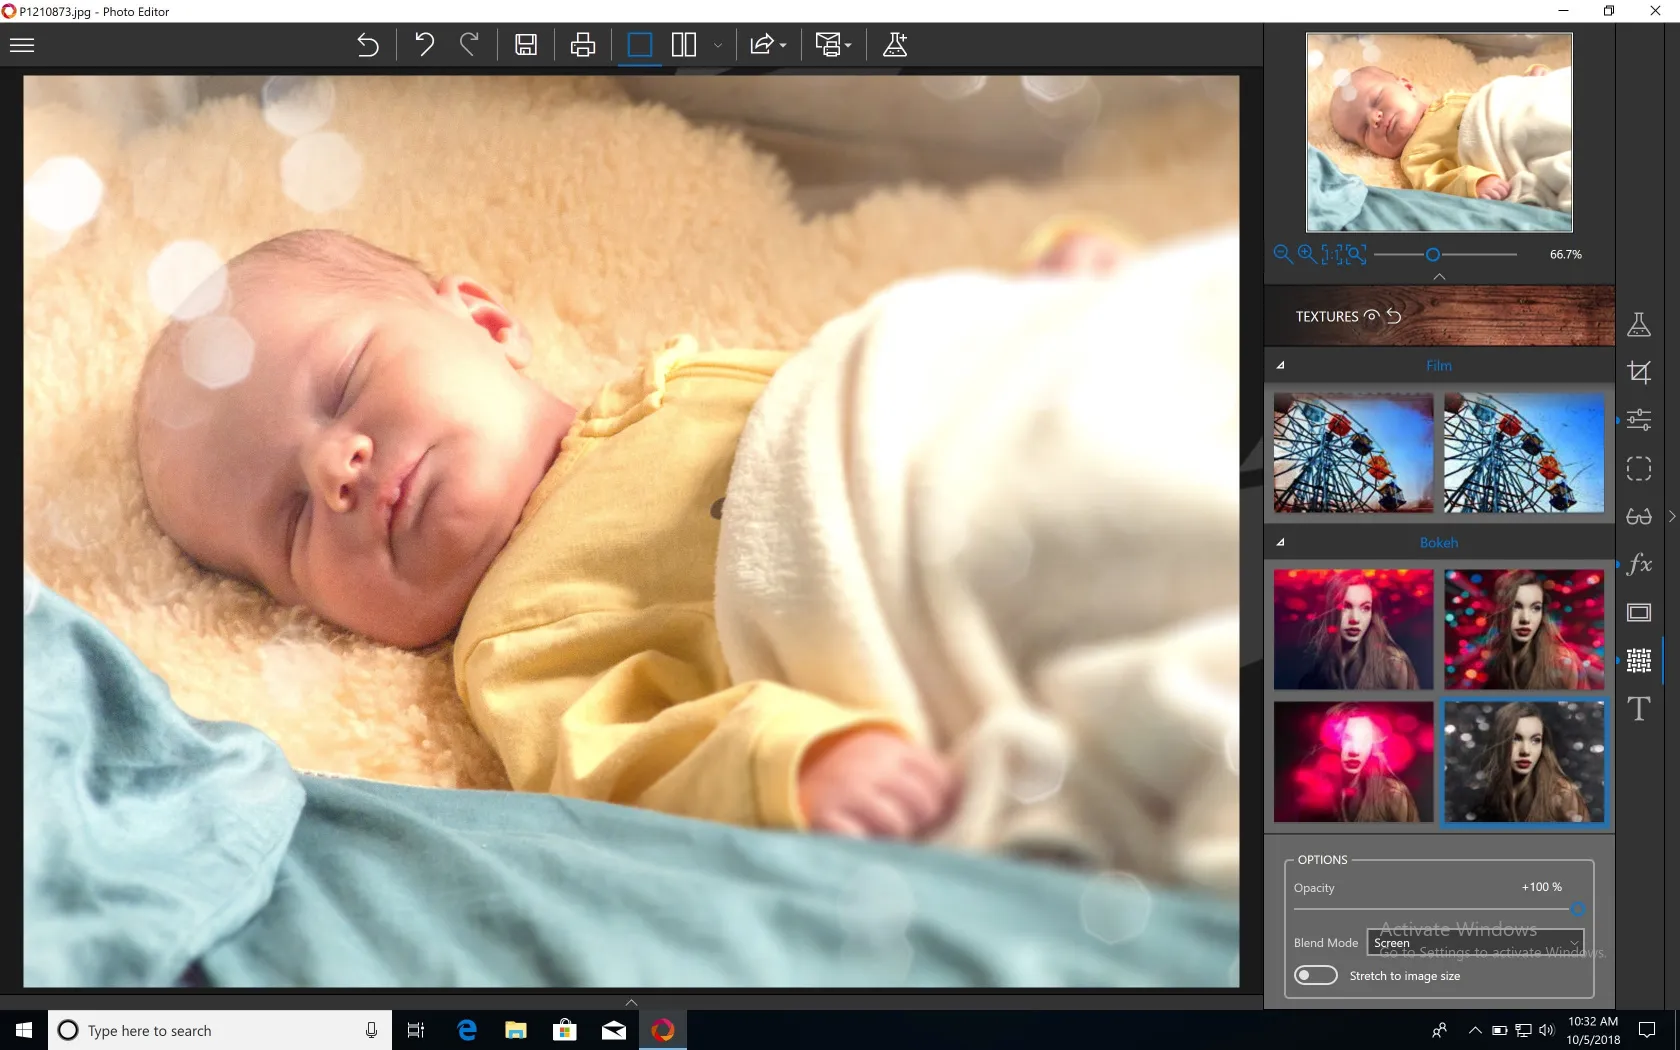
Task: Toggle texture visibility with the eye icon
Action: pyautogui.click(x=1371, y=316)
